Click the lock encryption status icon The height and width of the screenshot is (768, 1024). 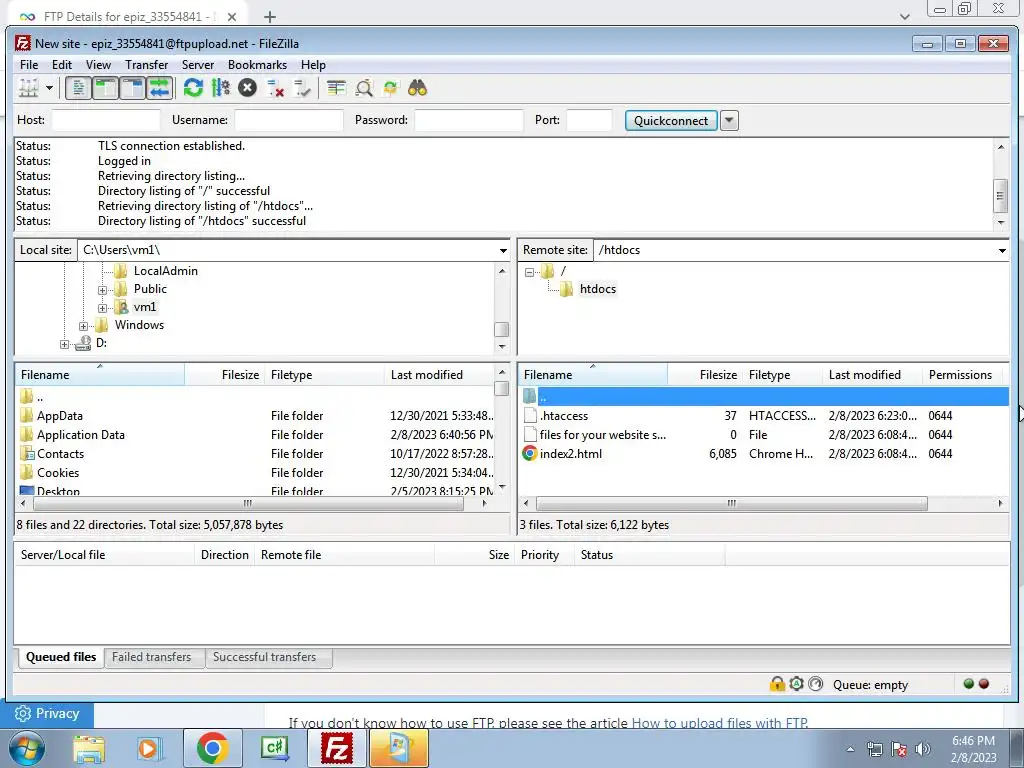click(777, 684)
